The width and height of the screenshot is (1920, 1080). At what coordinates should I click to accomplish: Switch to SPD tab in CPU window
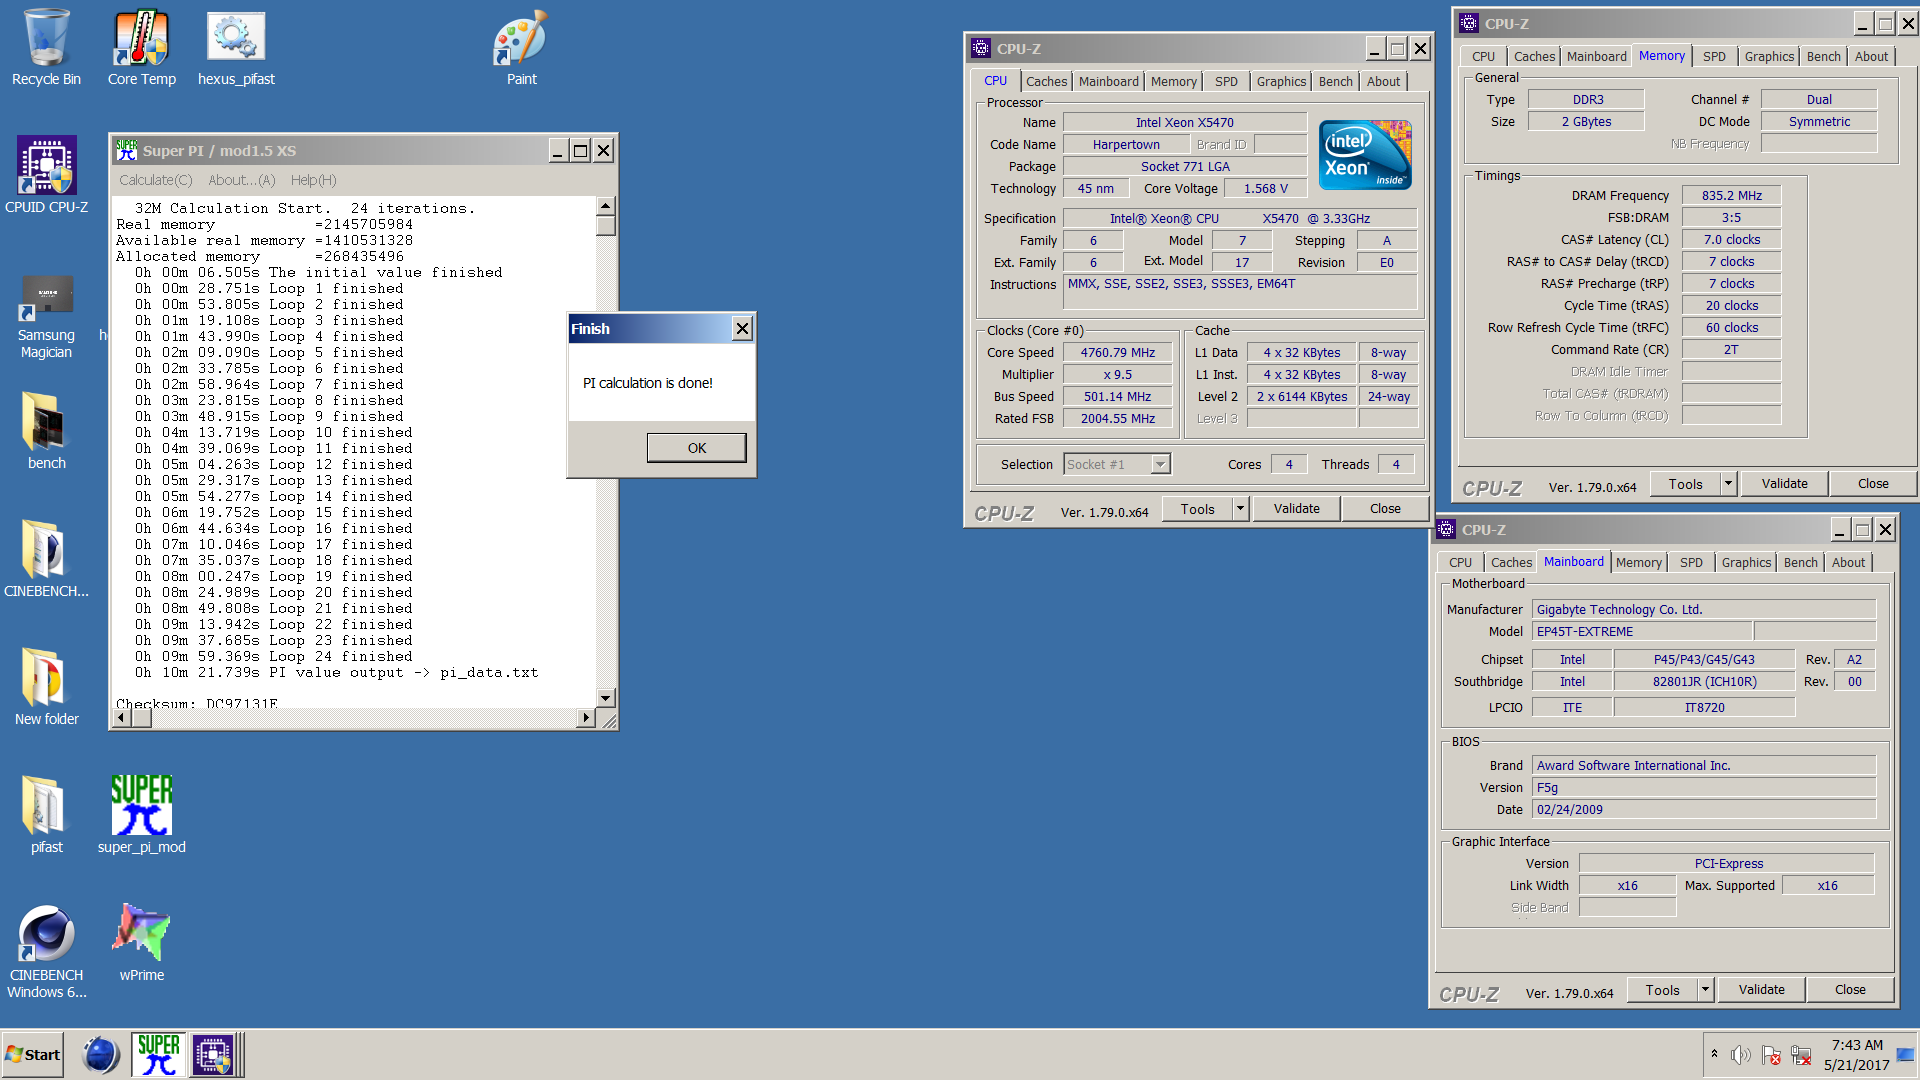coord(1226,81)
